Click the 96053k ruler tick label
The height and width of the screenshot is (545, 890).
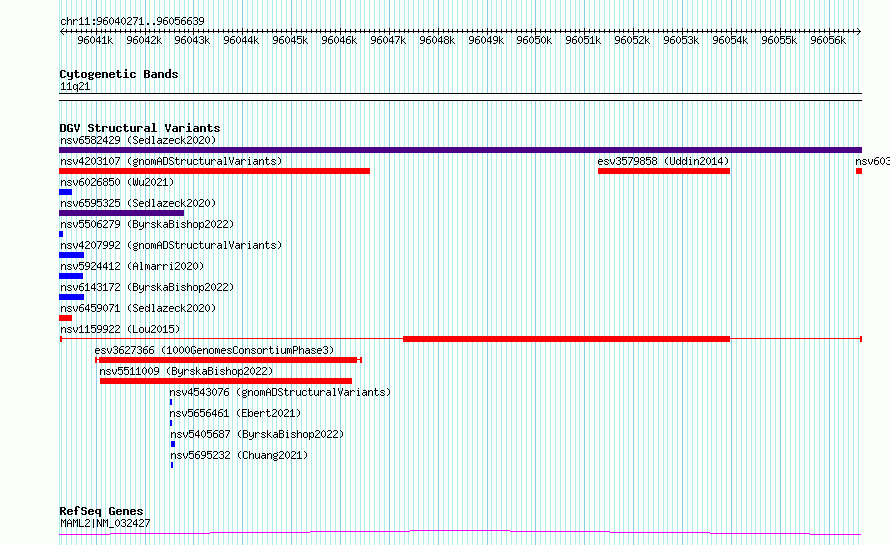click(681, 40)
